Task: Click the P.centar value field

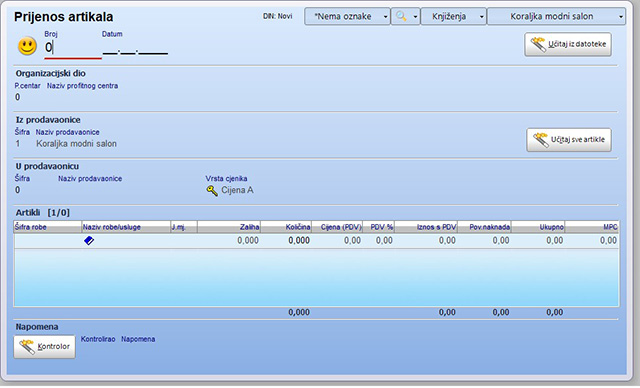Action: click(18, 97)
